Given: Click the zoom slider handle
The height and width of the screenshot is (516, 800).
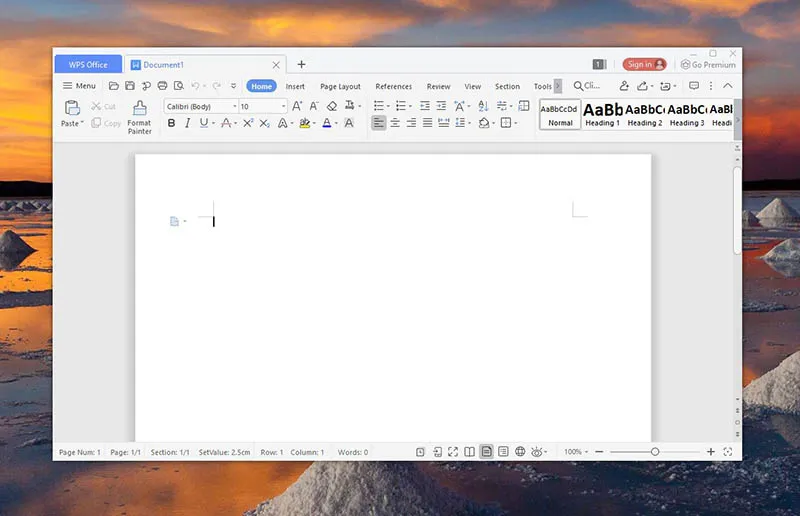Looking at the screenshot, I should pos(655,452).
